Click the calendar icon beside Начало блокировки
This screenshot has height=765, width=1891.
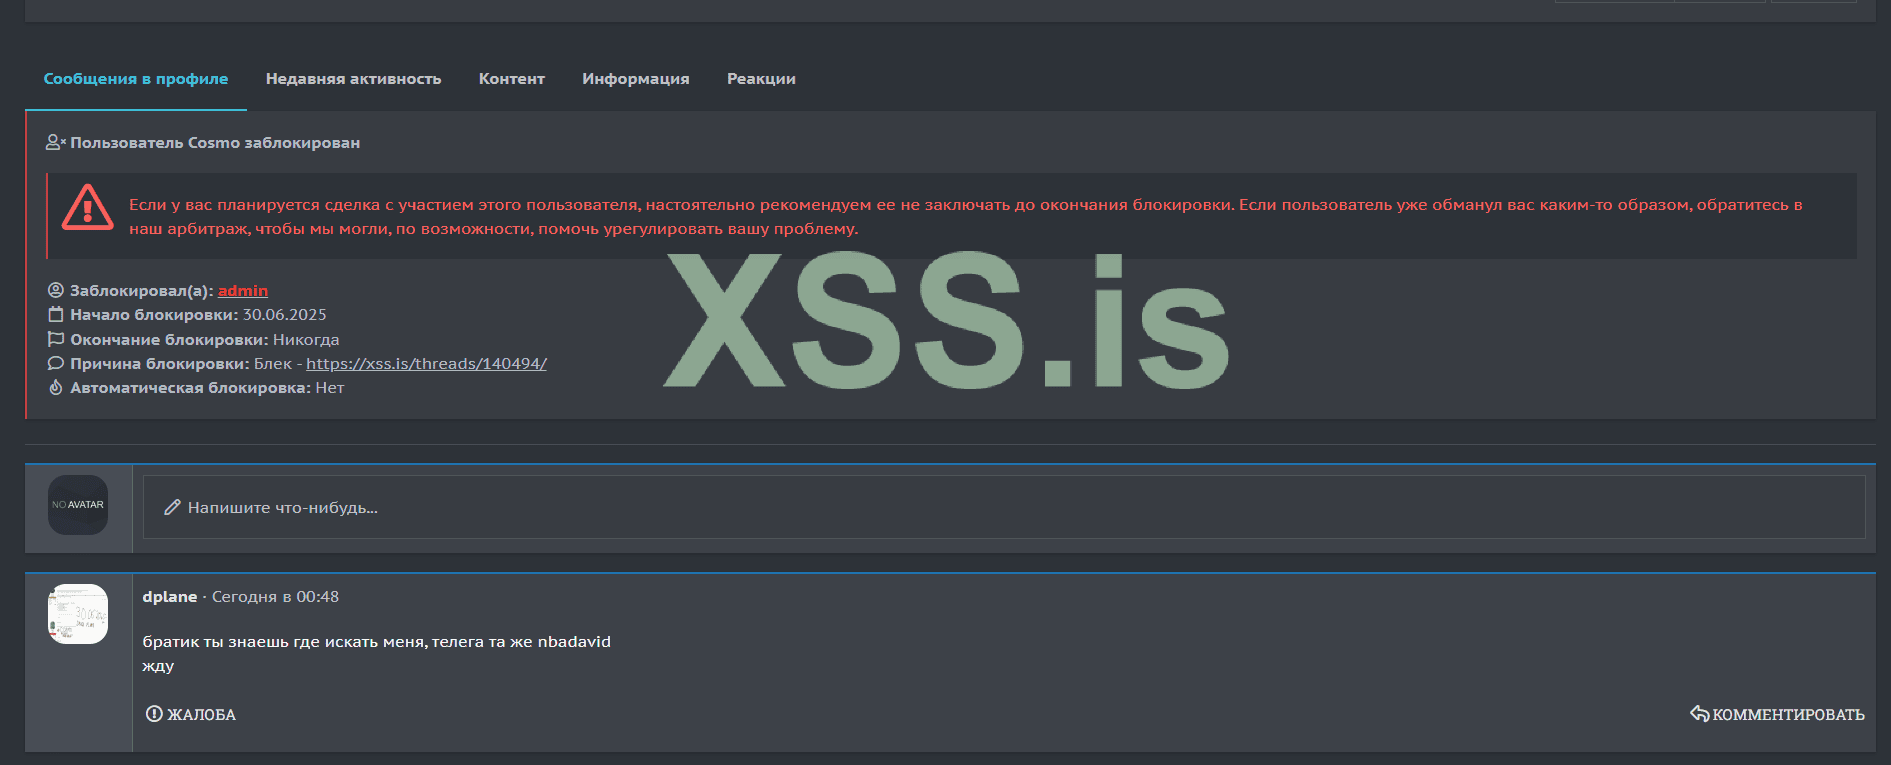[56, 315]
